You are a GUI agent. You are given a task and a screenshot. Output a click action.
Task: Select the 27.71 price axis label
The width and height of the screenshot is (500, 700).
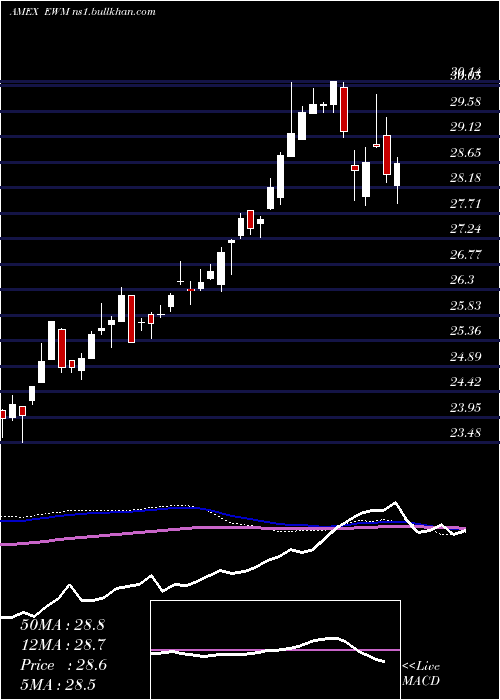pyautogui.click(x=465, y=204)
